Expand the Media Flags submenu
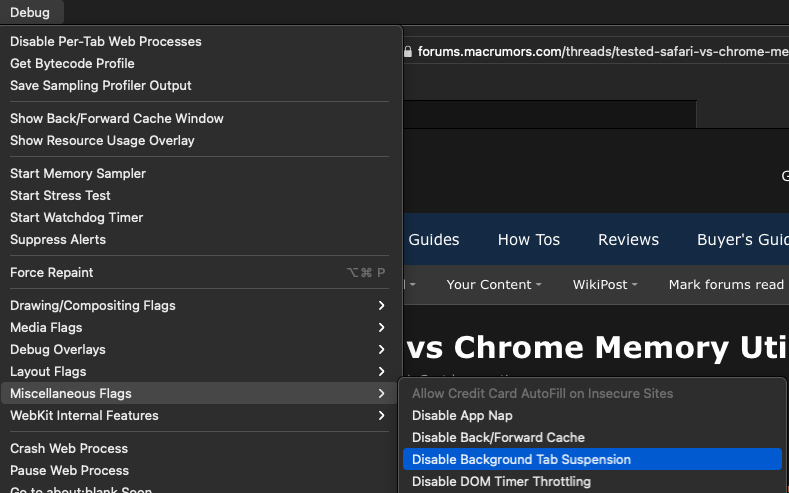This screenshot has width=789, height=493. tap(46, 327)
